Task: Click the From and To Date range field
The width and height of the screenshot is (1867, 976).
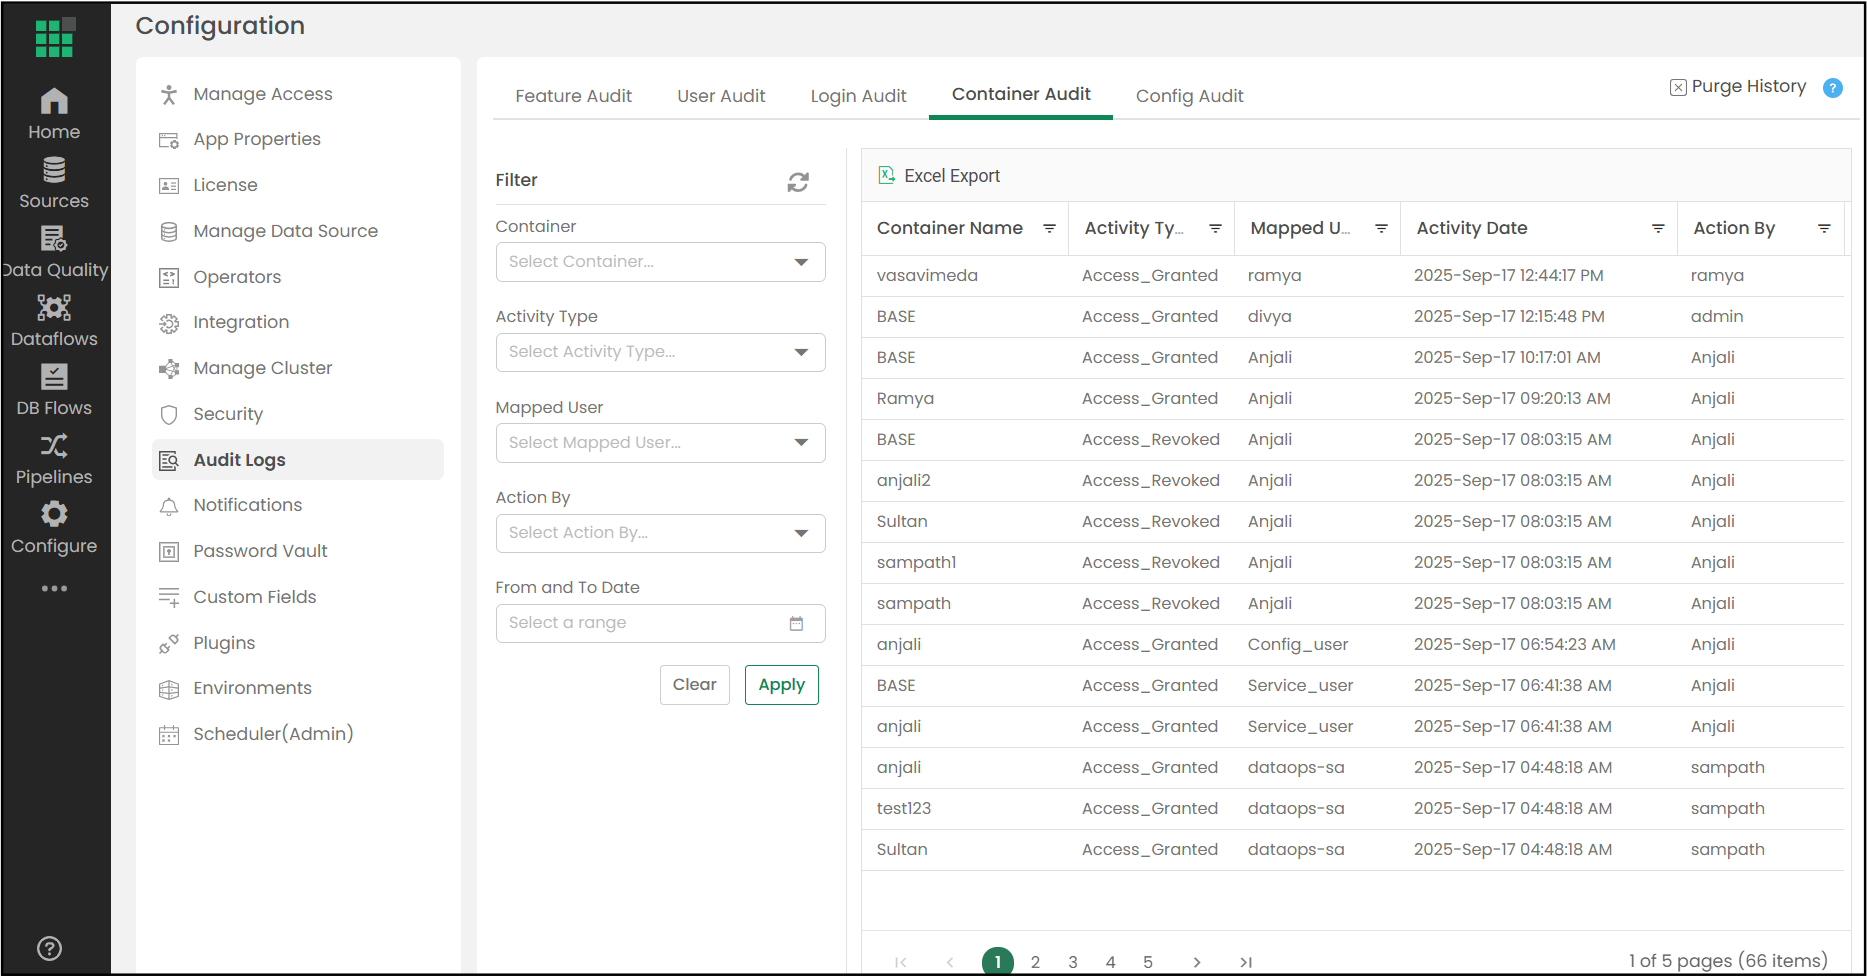Action: 661,623
